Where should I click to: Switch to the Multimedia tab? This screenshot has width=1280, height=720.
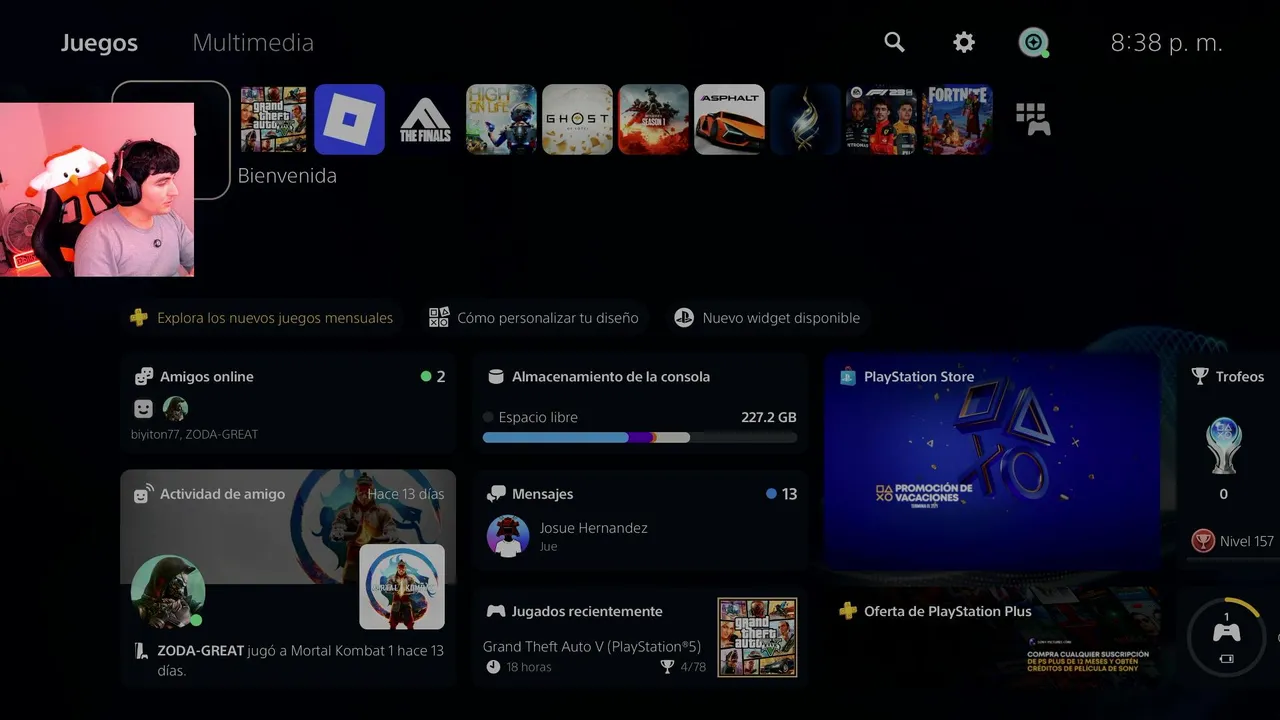pyautogui.click(x=253, y=43)
